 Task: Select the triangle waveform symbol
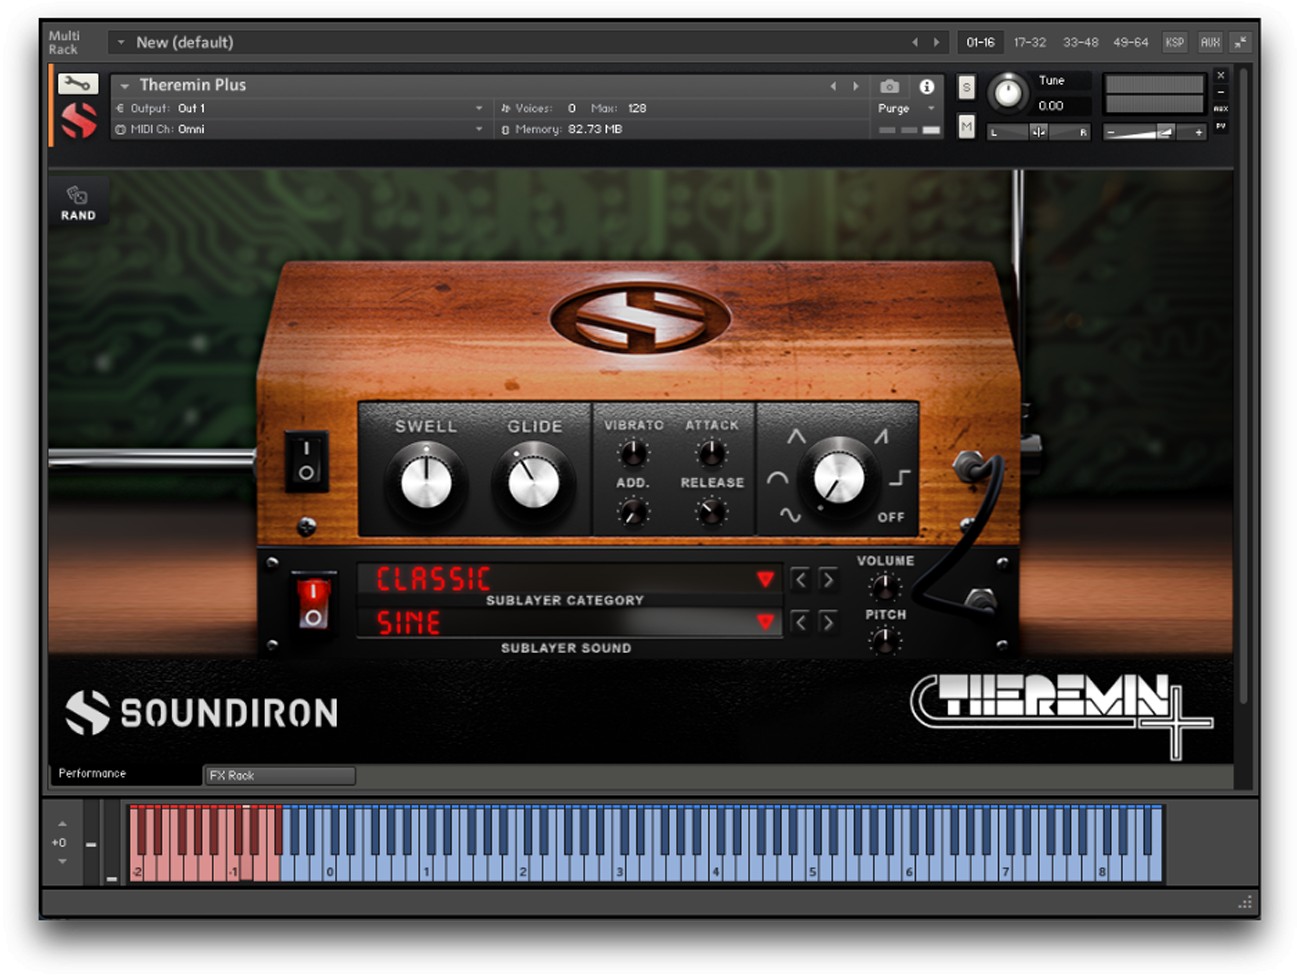(796, 437)
